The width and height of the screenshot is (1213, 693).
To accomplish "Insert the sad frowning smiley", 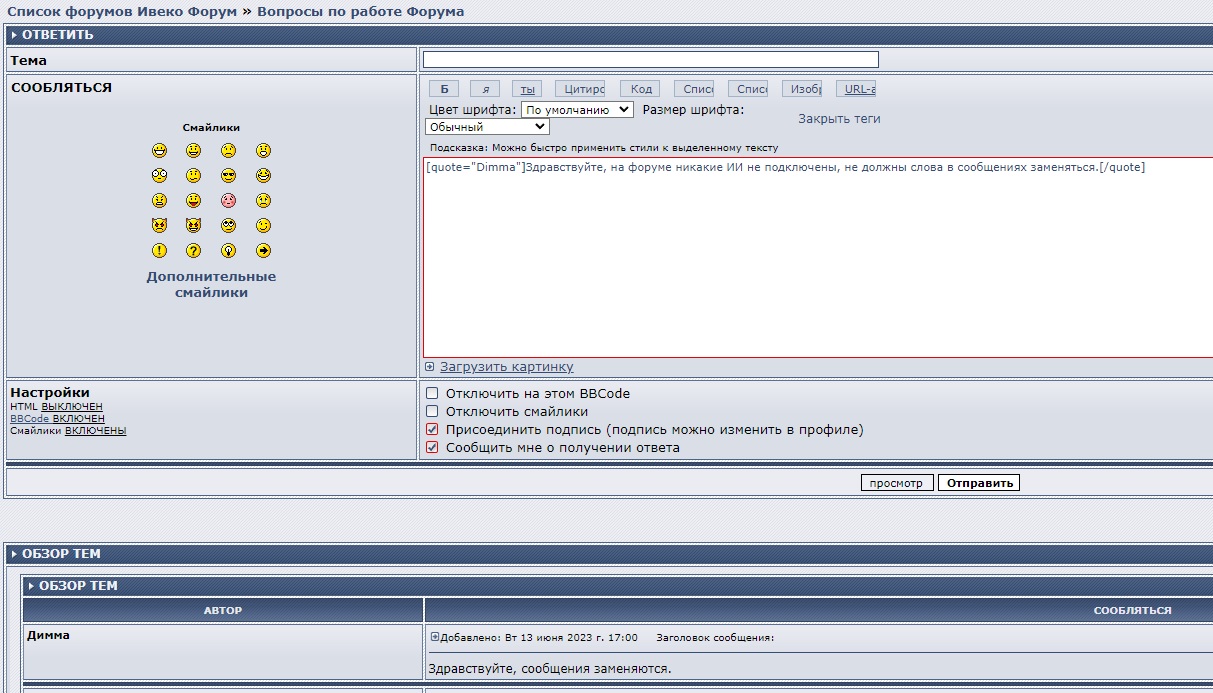I will point(229,151).
